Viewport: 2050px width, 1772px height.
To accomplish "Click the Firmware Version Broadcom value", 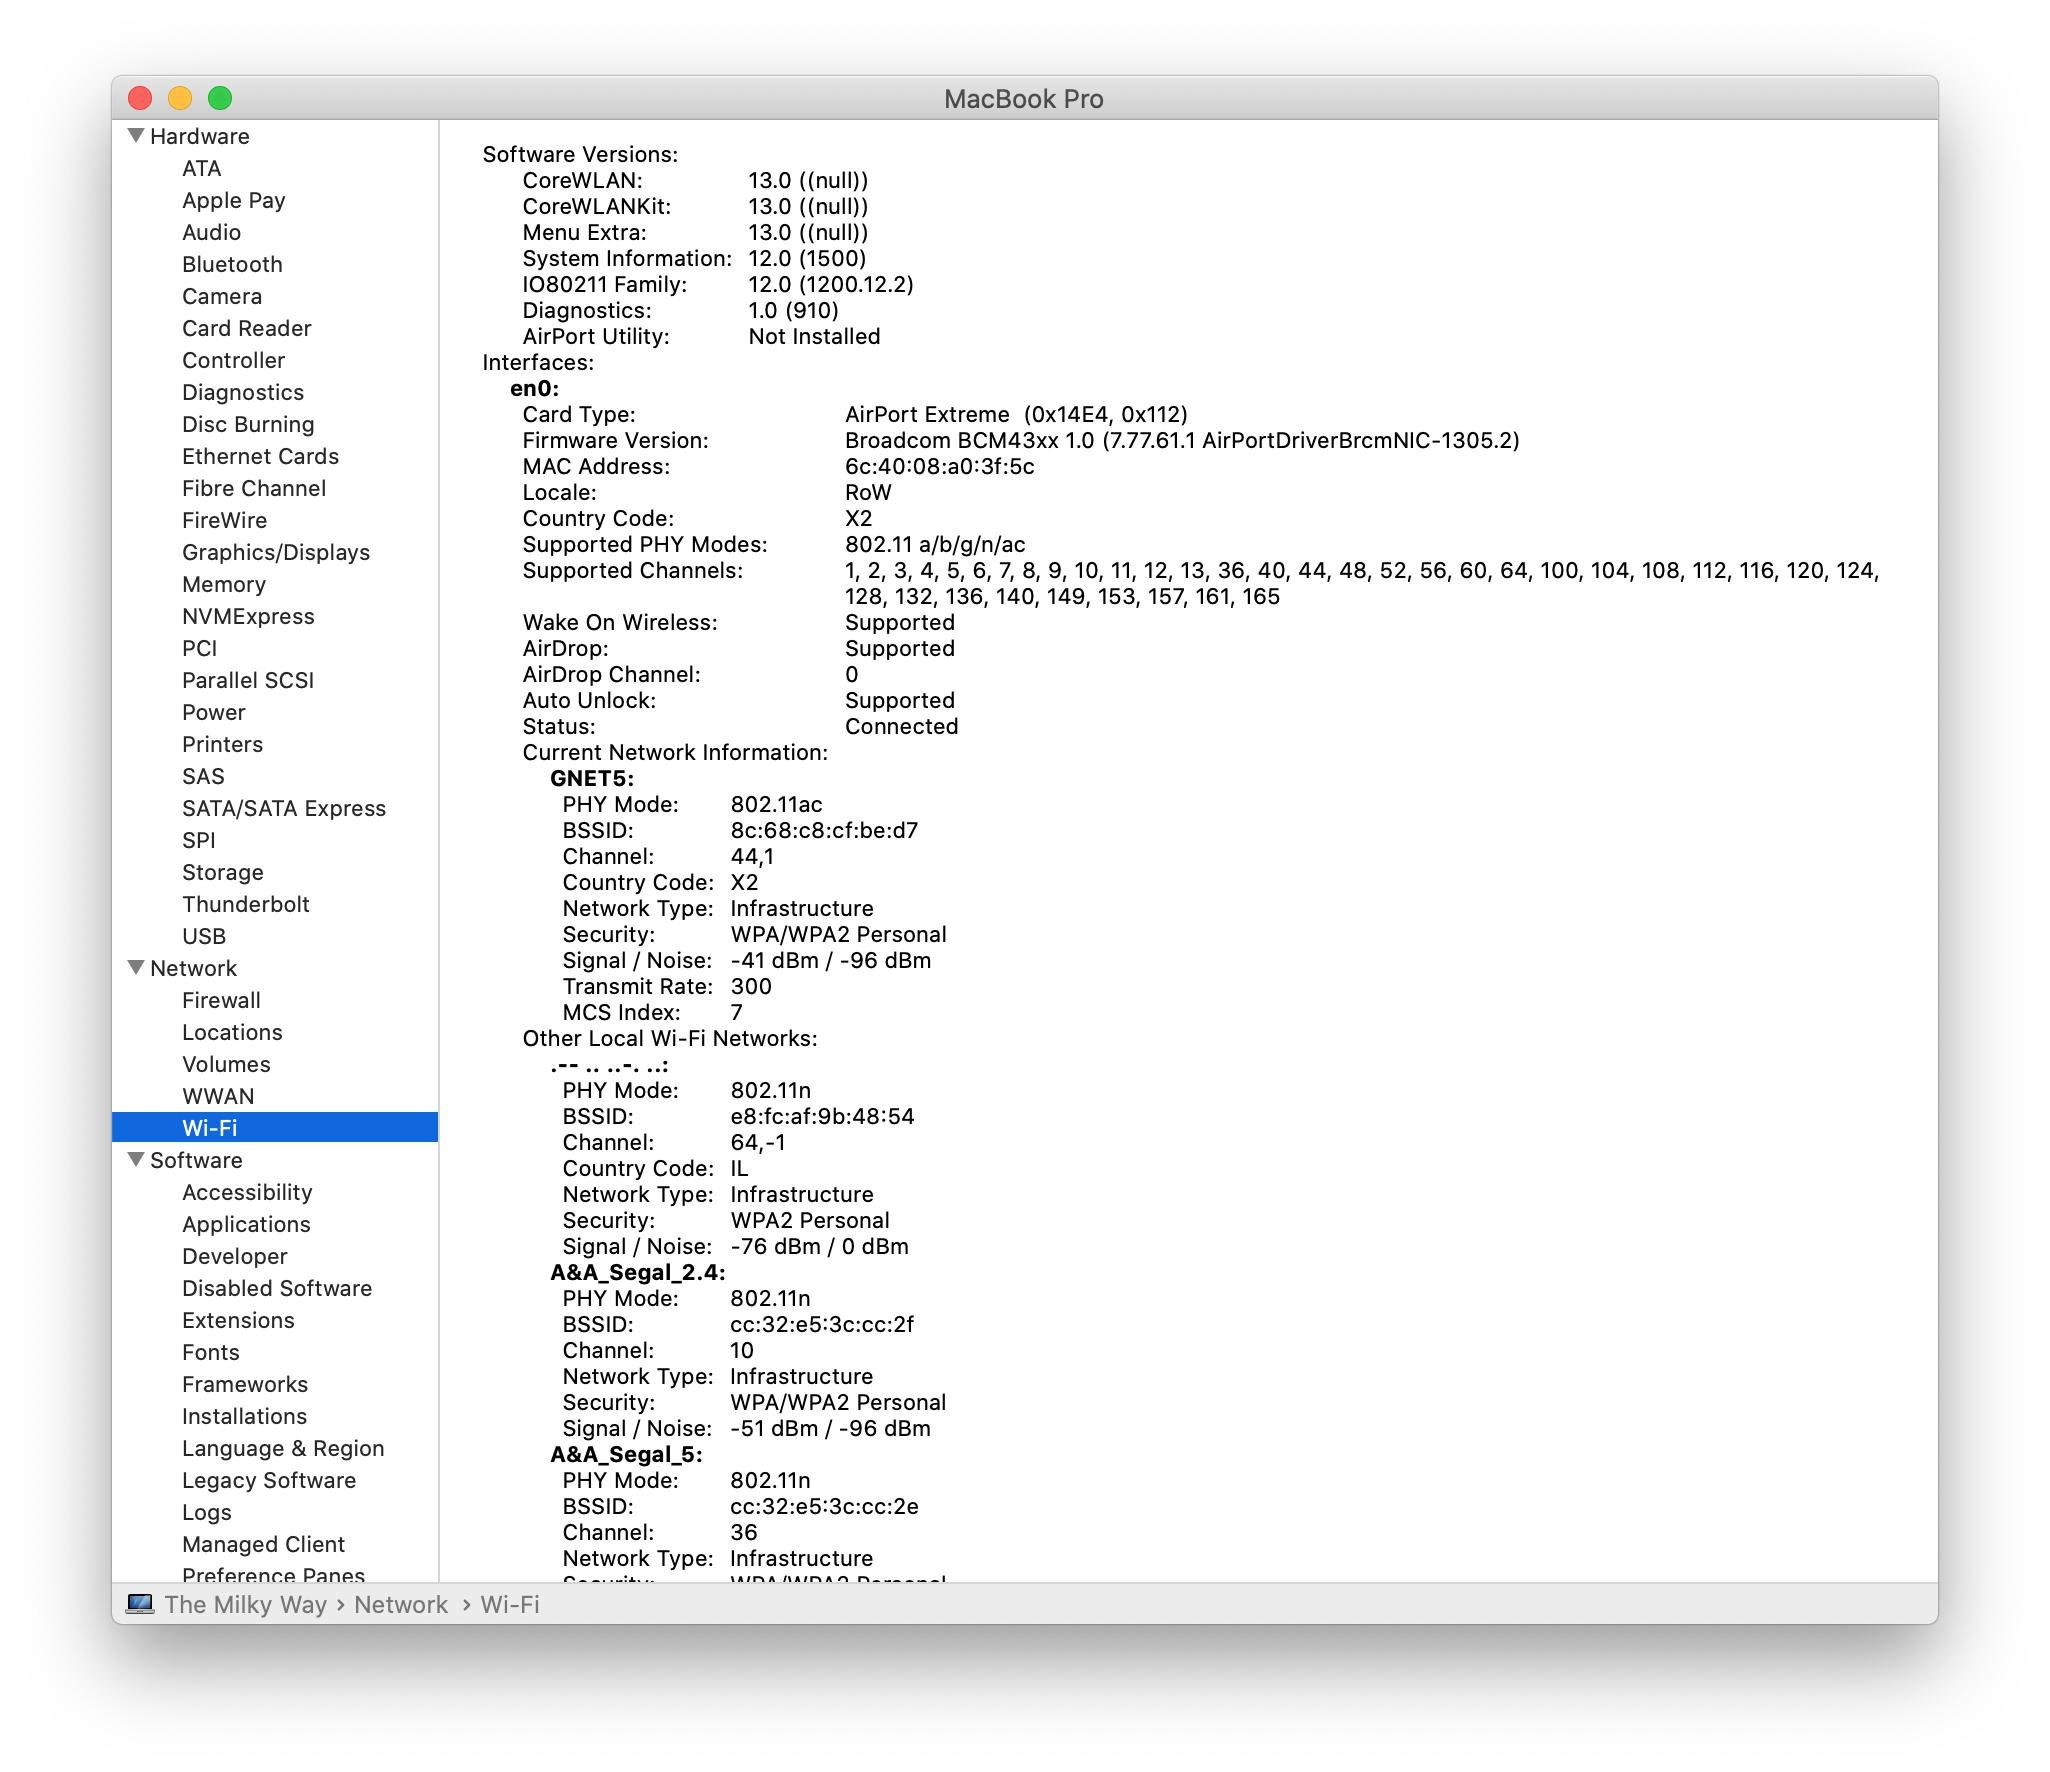I will click(1182, 440).
